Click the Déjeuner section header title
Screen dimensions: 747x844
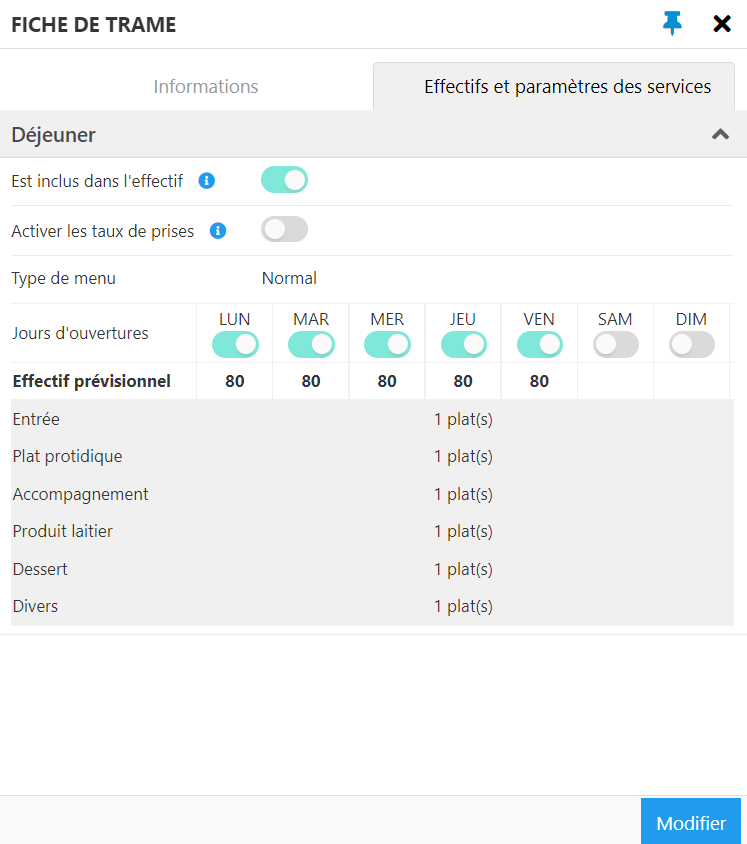(53, 135)
